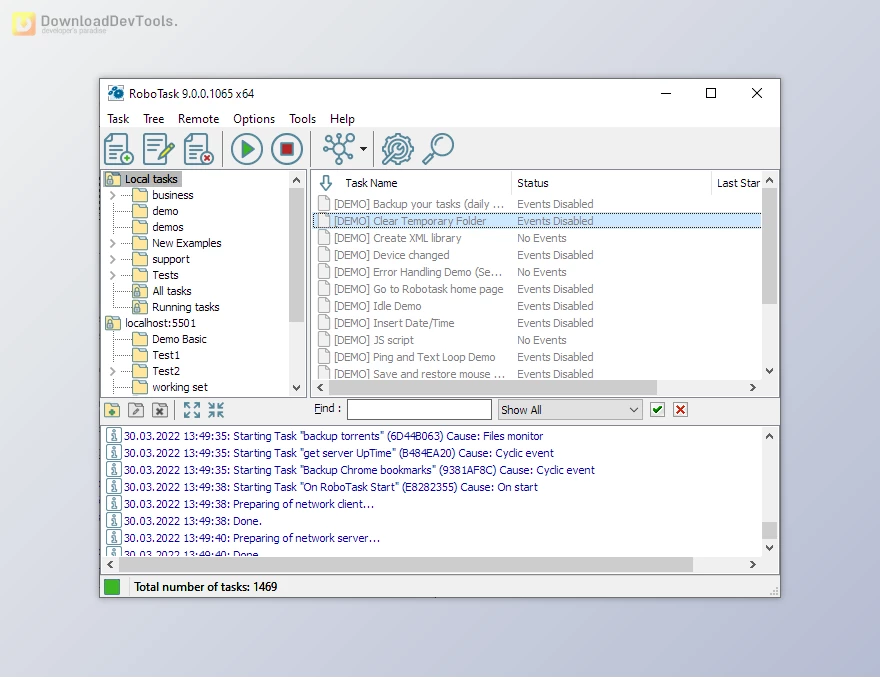Select Test1 folder
The width and height of the screenshot is (880, 677).
[166, 355]
